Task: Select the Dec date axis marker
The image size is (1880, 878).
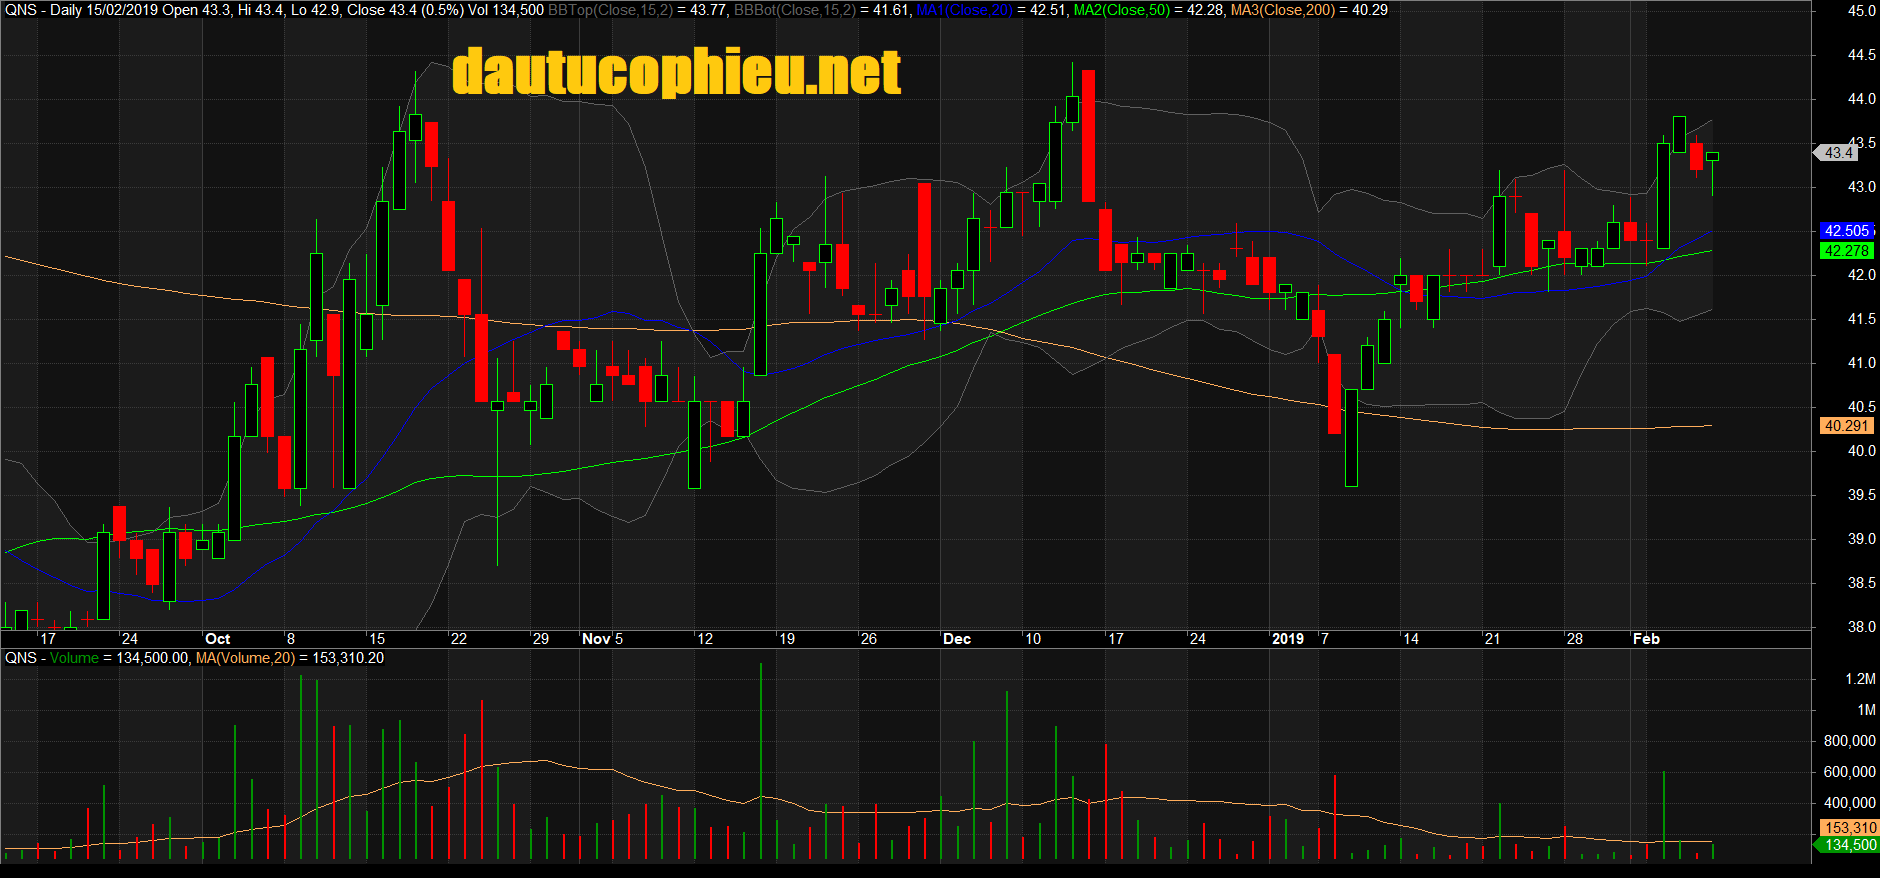Action: 957,639
